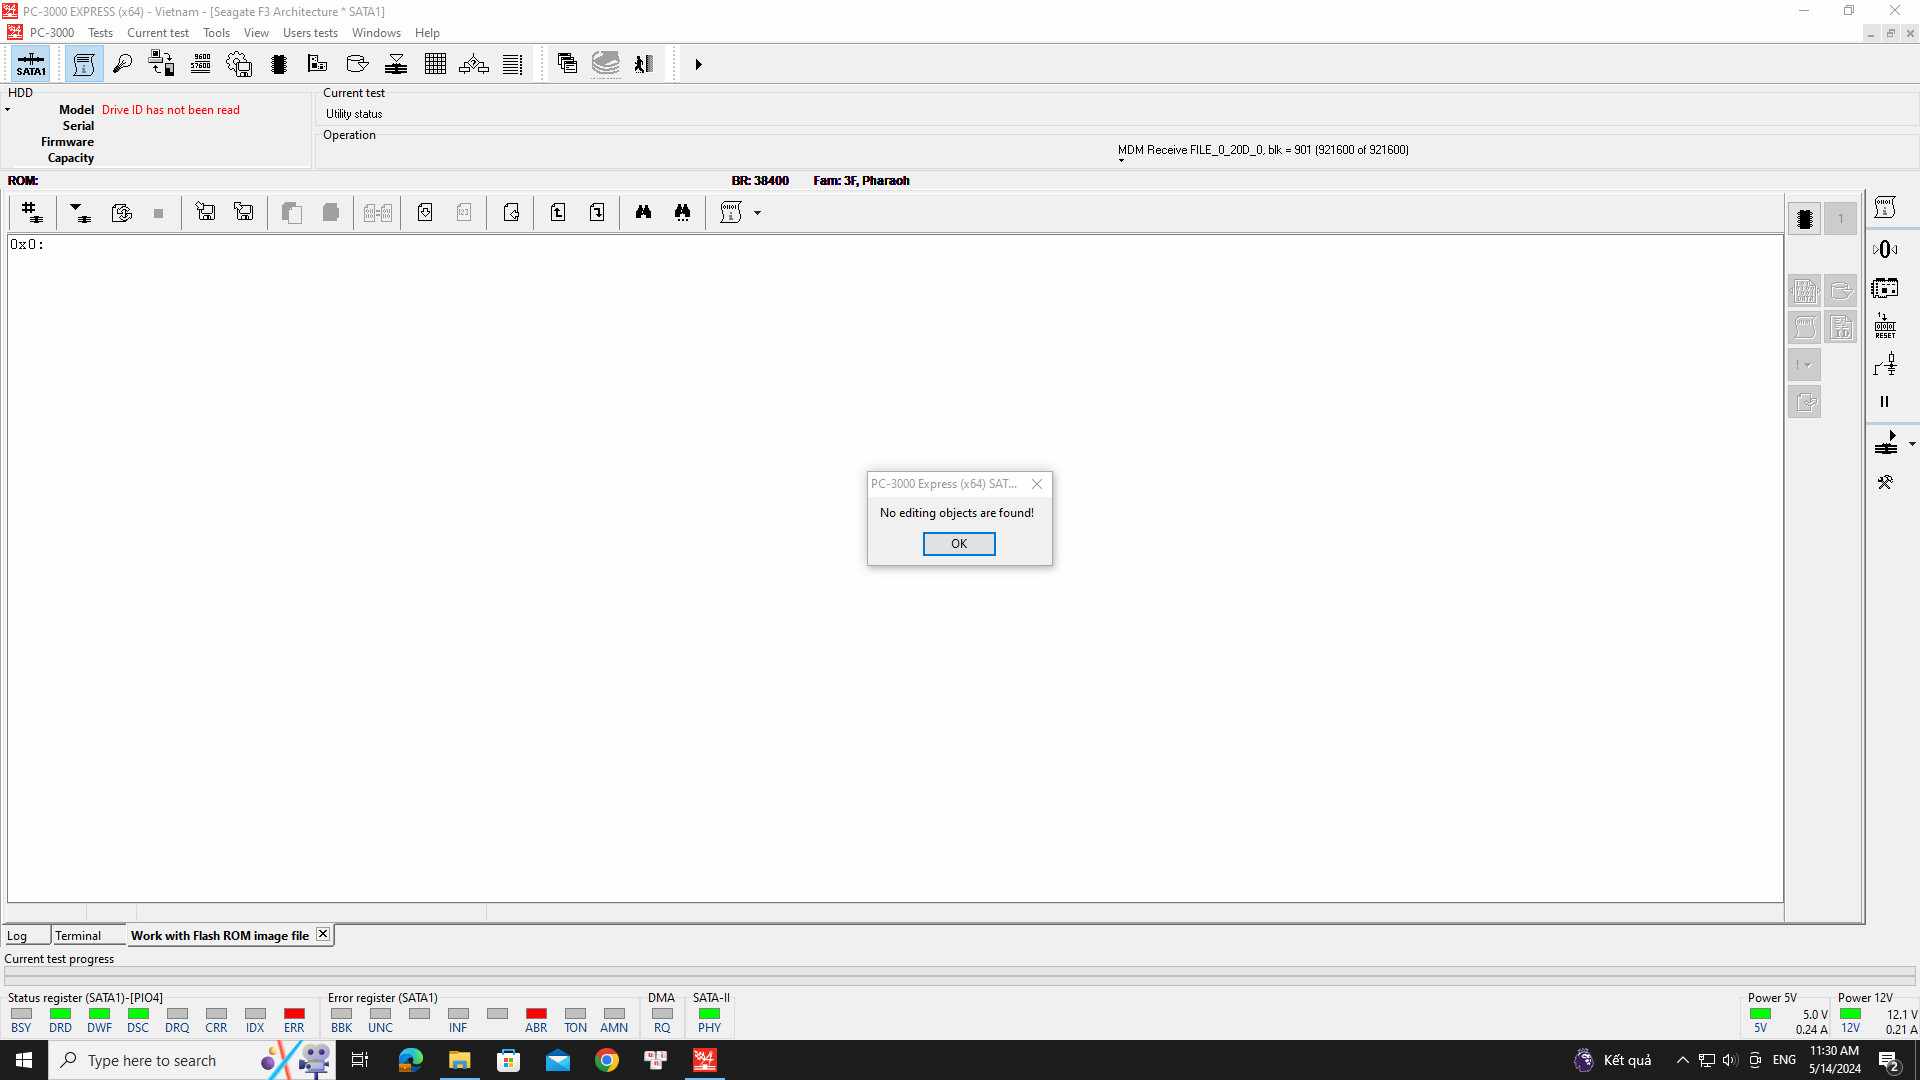Screen dimensions: 1920x1080
Task: Open the Users tests menu
Action: 310,33
